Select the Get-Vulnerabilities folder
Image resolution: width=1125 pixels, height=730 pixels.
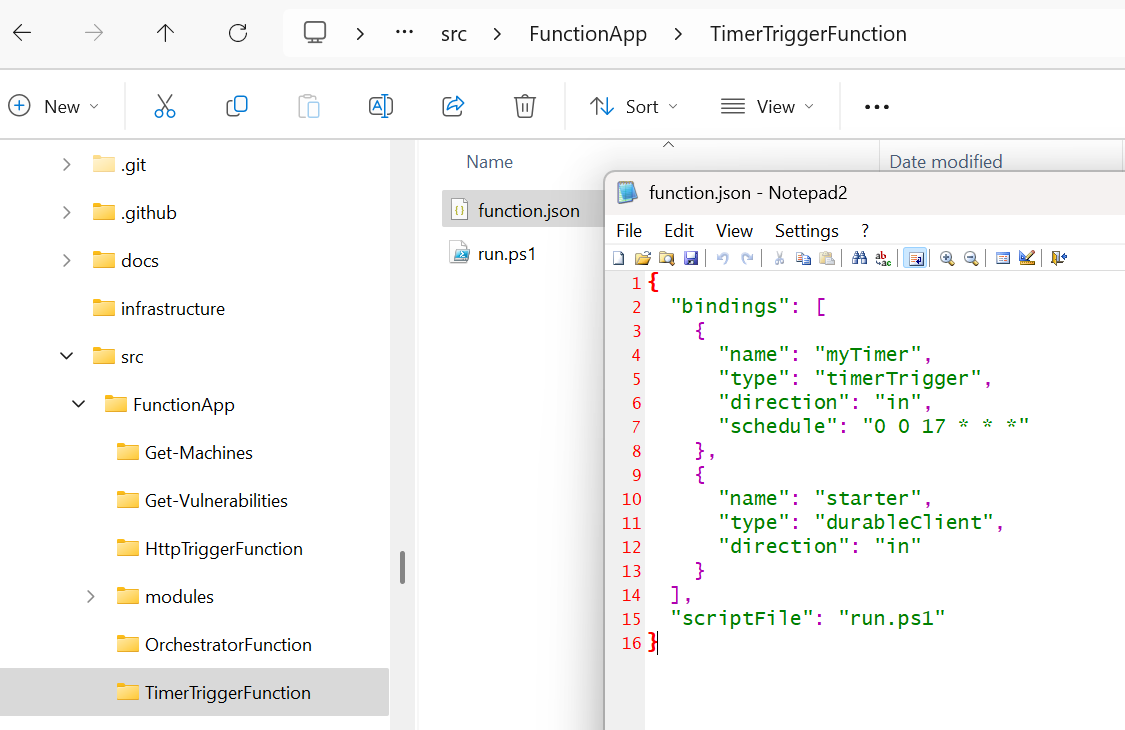click(202, 500)
